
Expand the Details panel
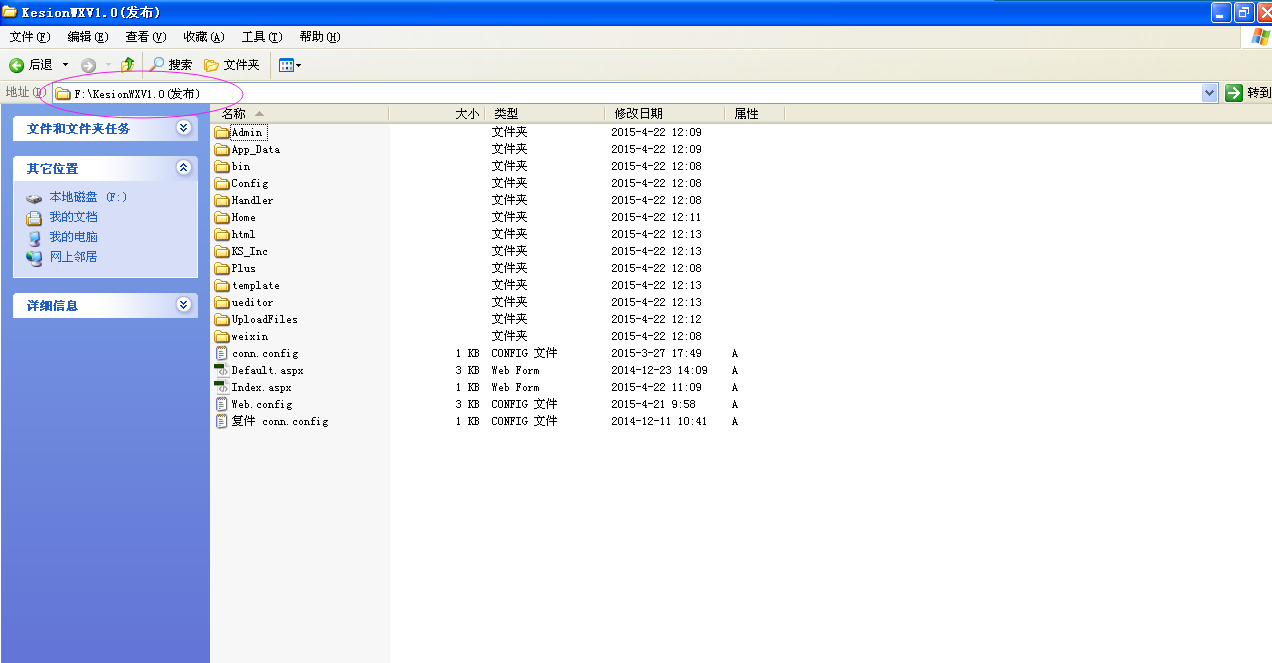point(183,305)
